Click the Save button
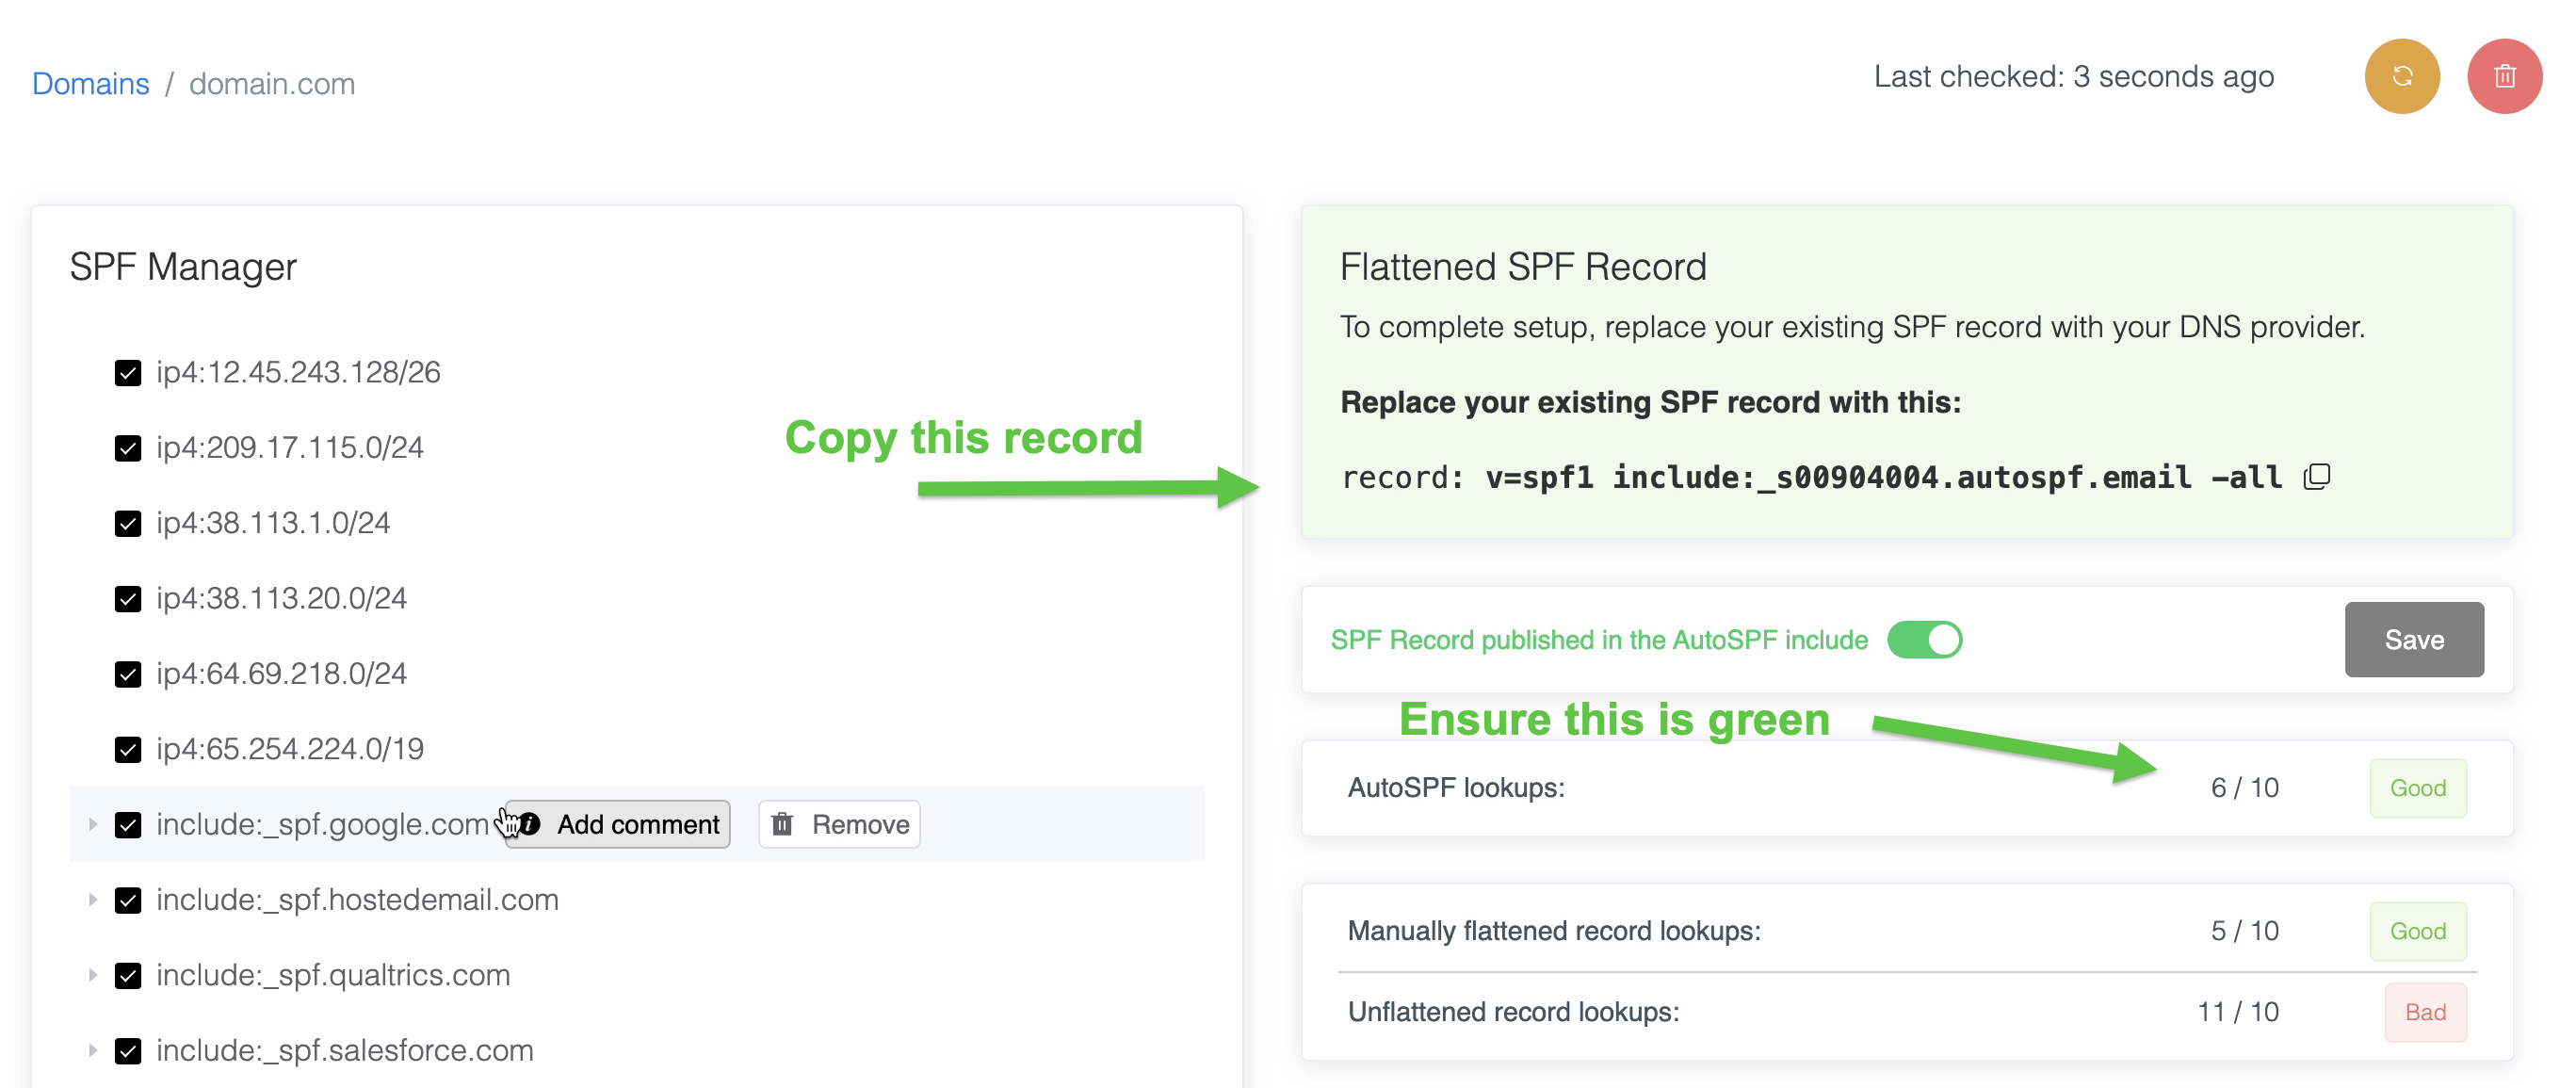Image resolution: width=2576 pixels, height=1088 pixels. (2413, 640)
